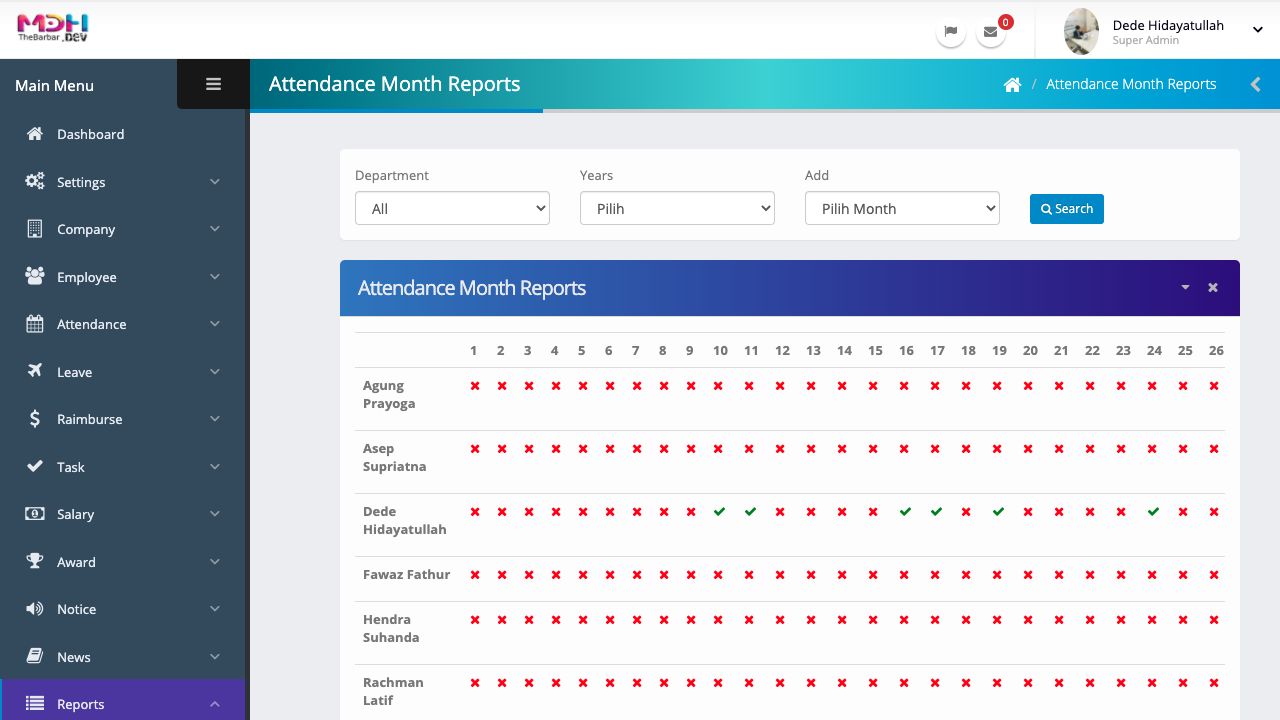
Task: Open the Pilih Month dropdown
Action: tap(902, 208)
